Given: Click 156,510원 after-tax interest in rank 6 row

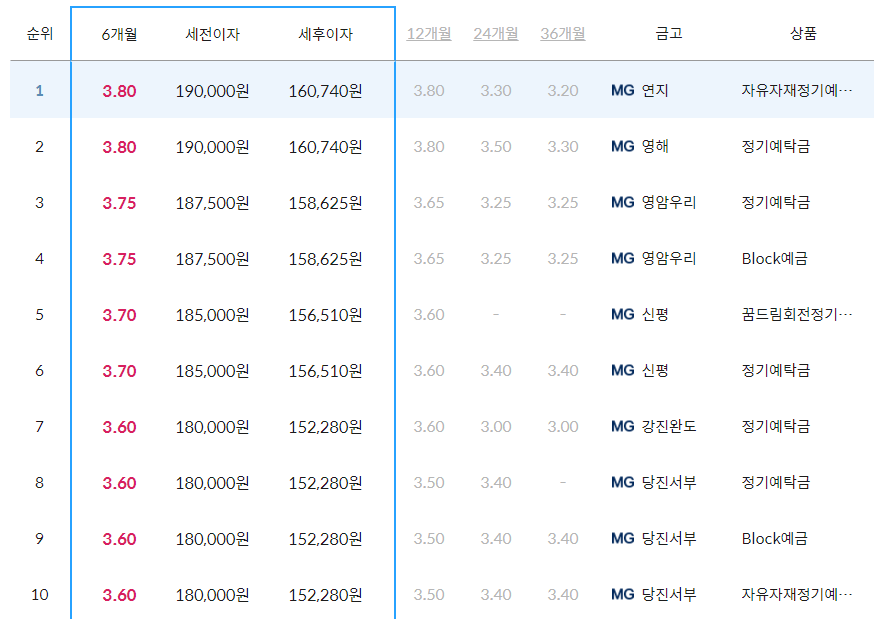Looking at the screenshot, I should 326,371.
